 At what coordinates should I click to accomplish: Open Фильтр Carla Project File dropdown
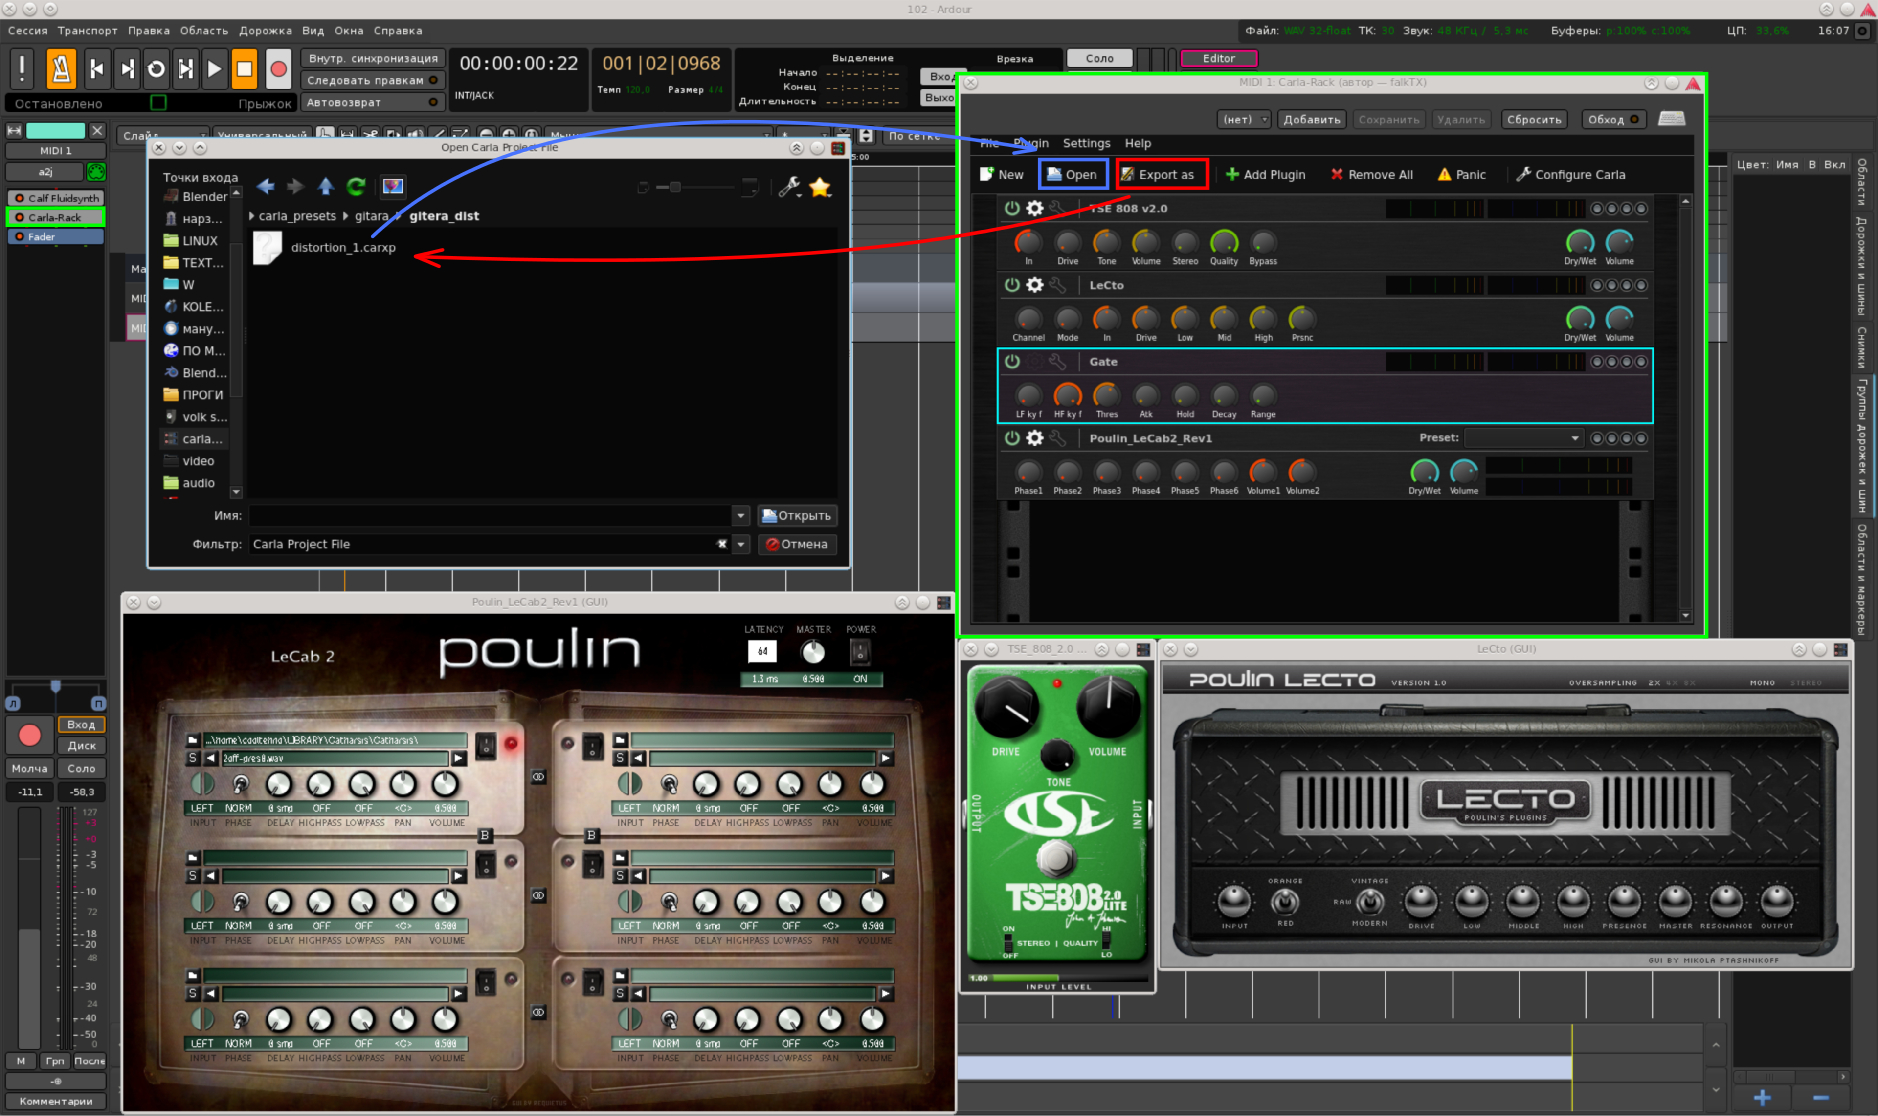tap(741, 544)
